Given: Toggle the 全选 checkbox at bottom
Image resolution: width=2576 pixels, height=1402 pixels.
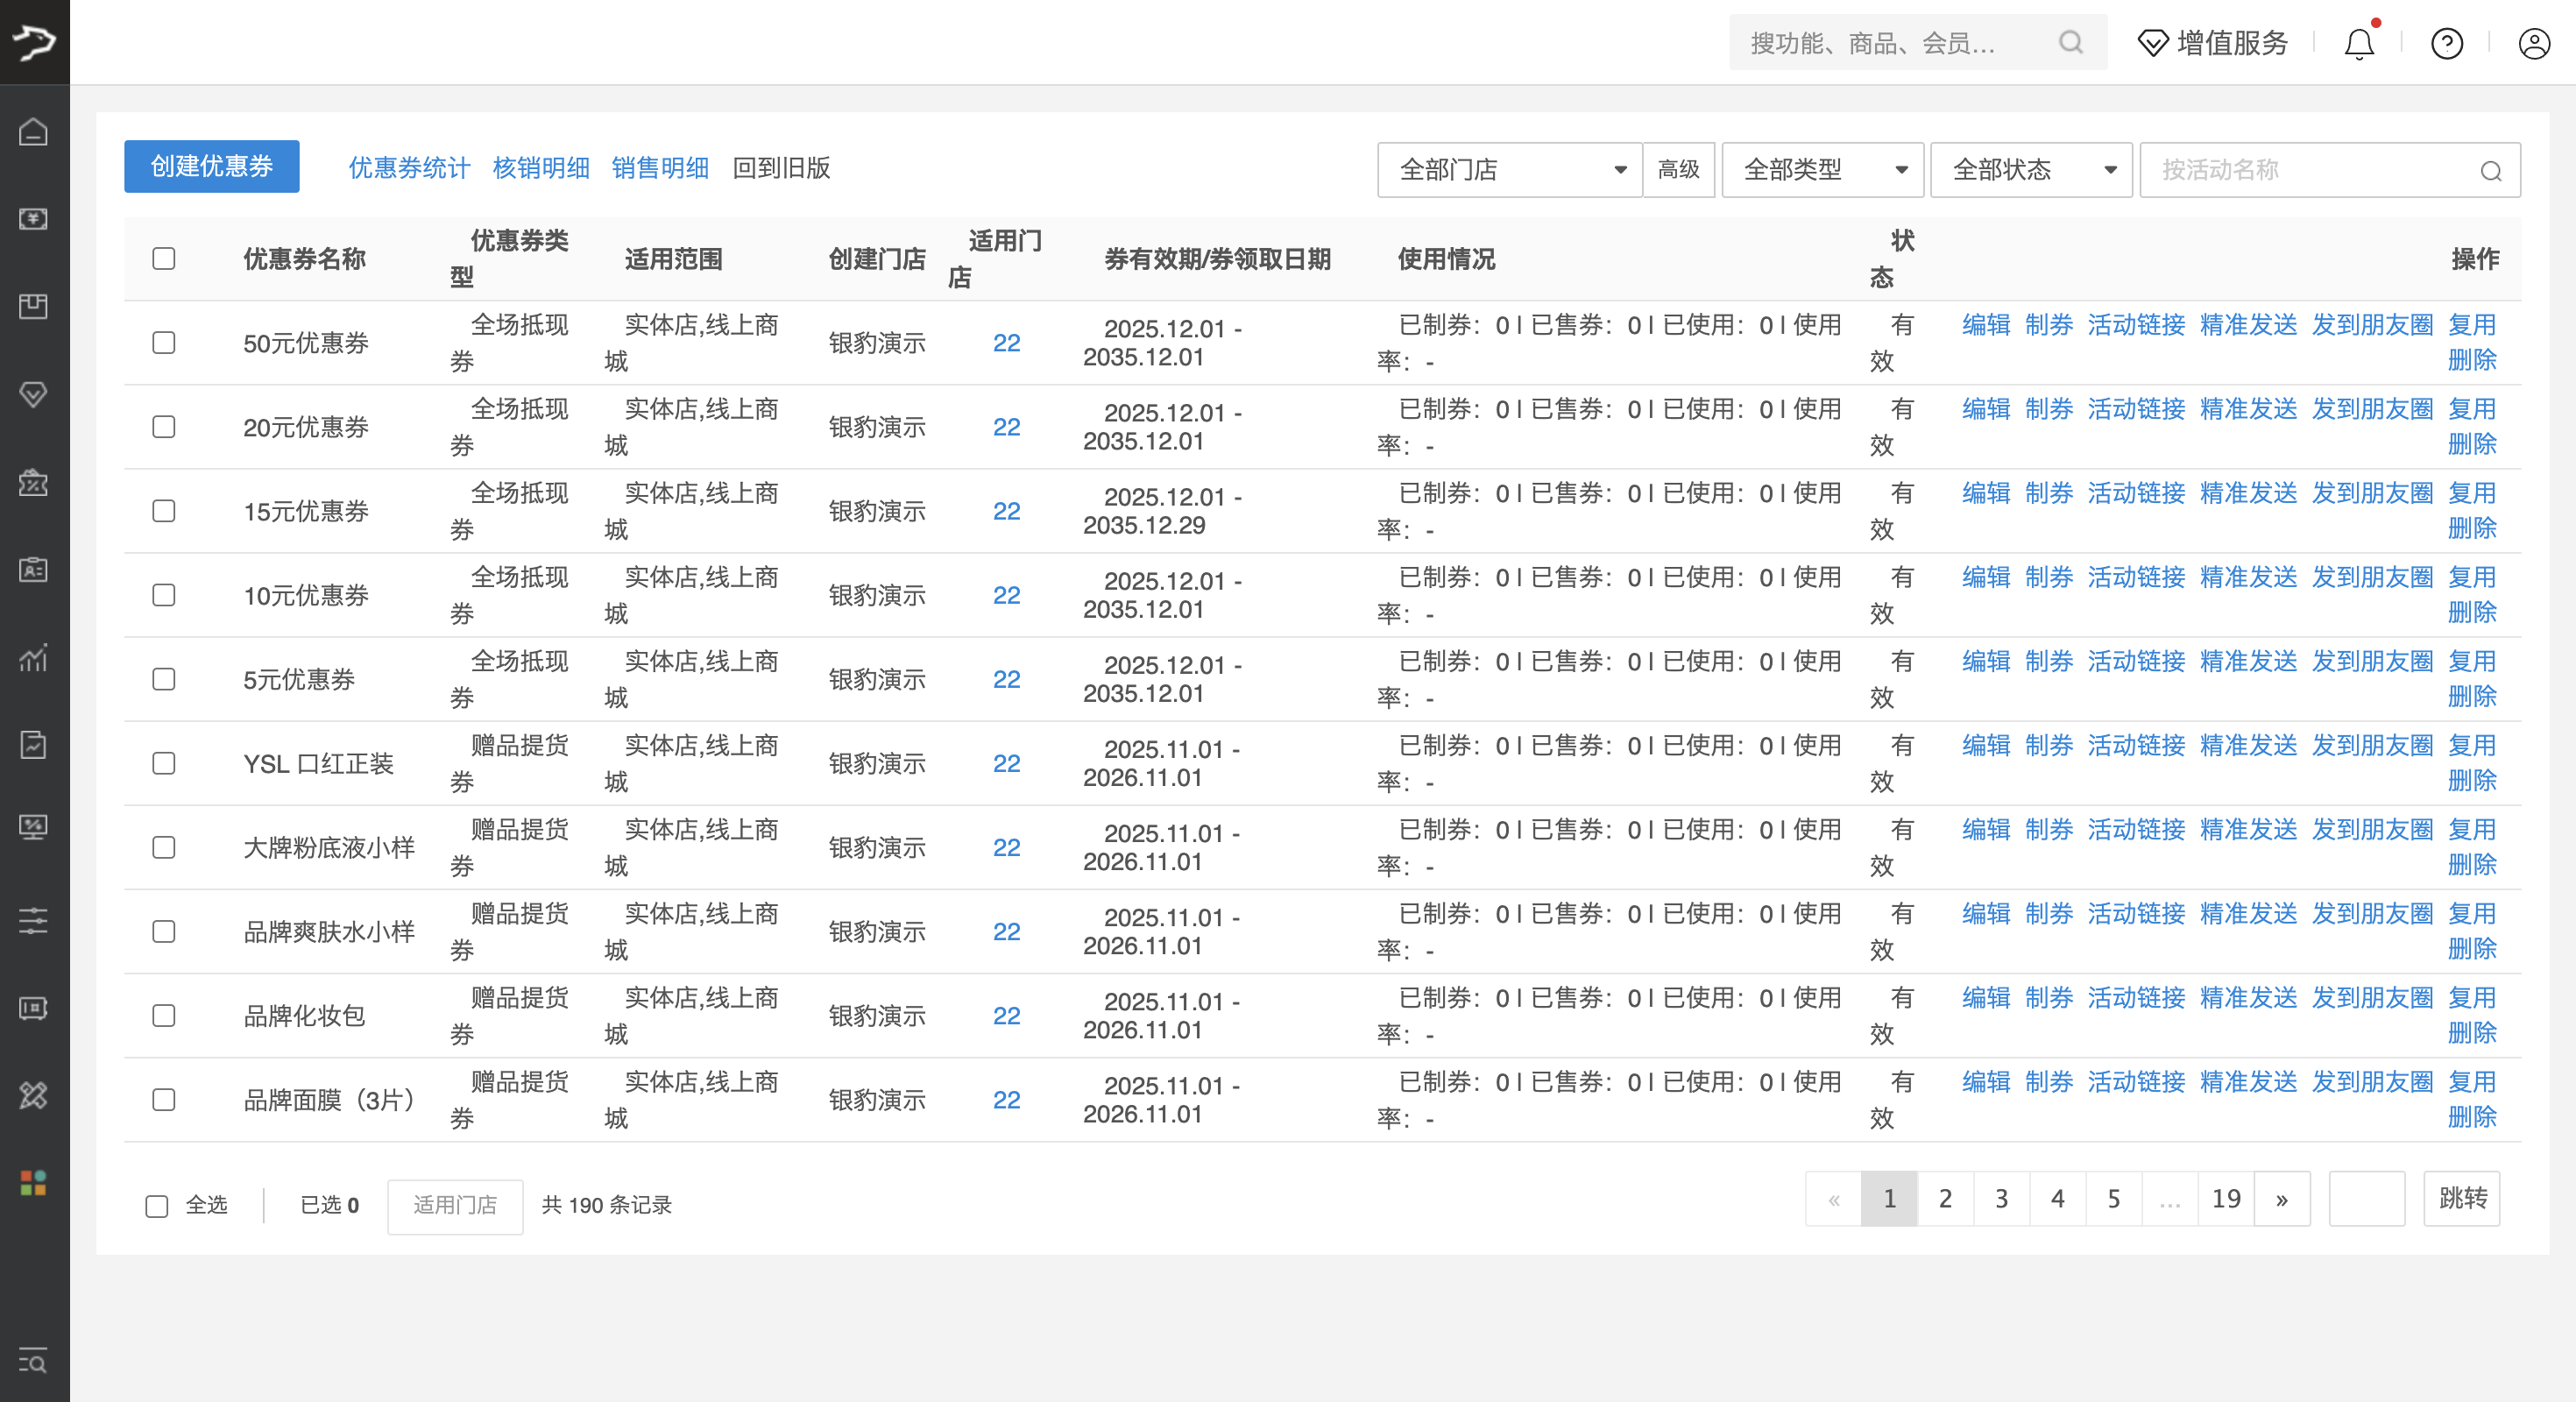Looking at the screenshot, I should tap(157, 1206).
